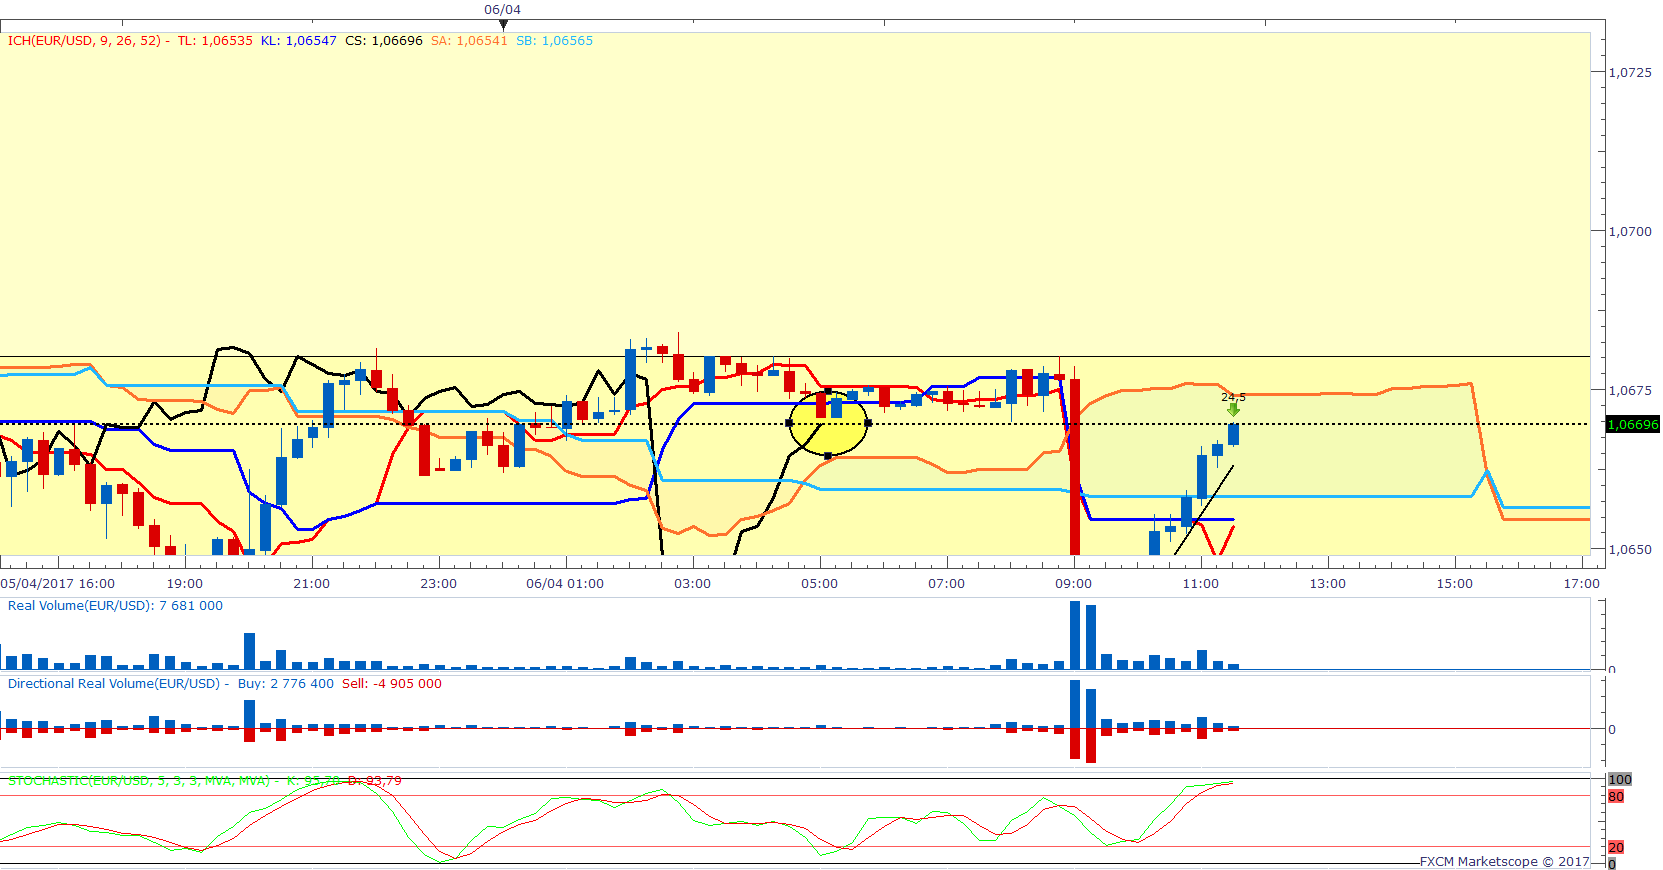Click the red TL: 1,06535 value

[x=215, y=41]
